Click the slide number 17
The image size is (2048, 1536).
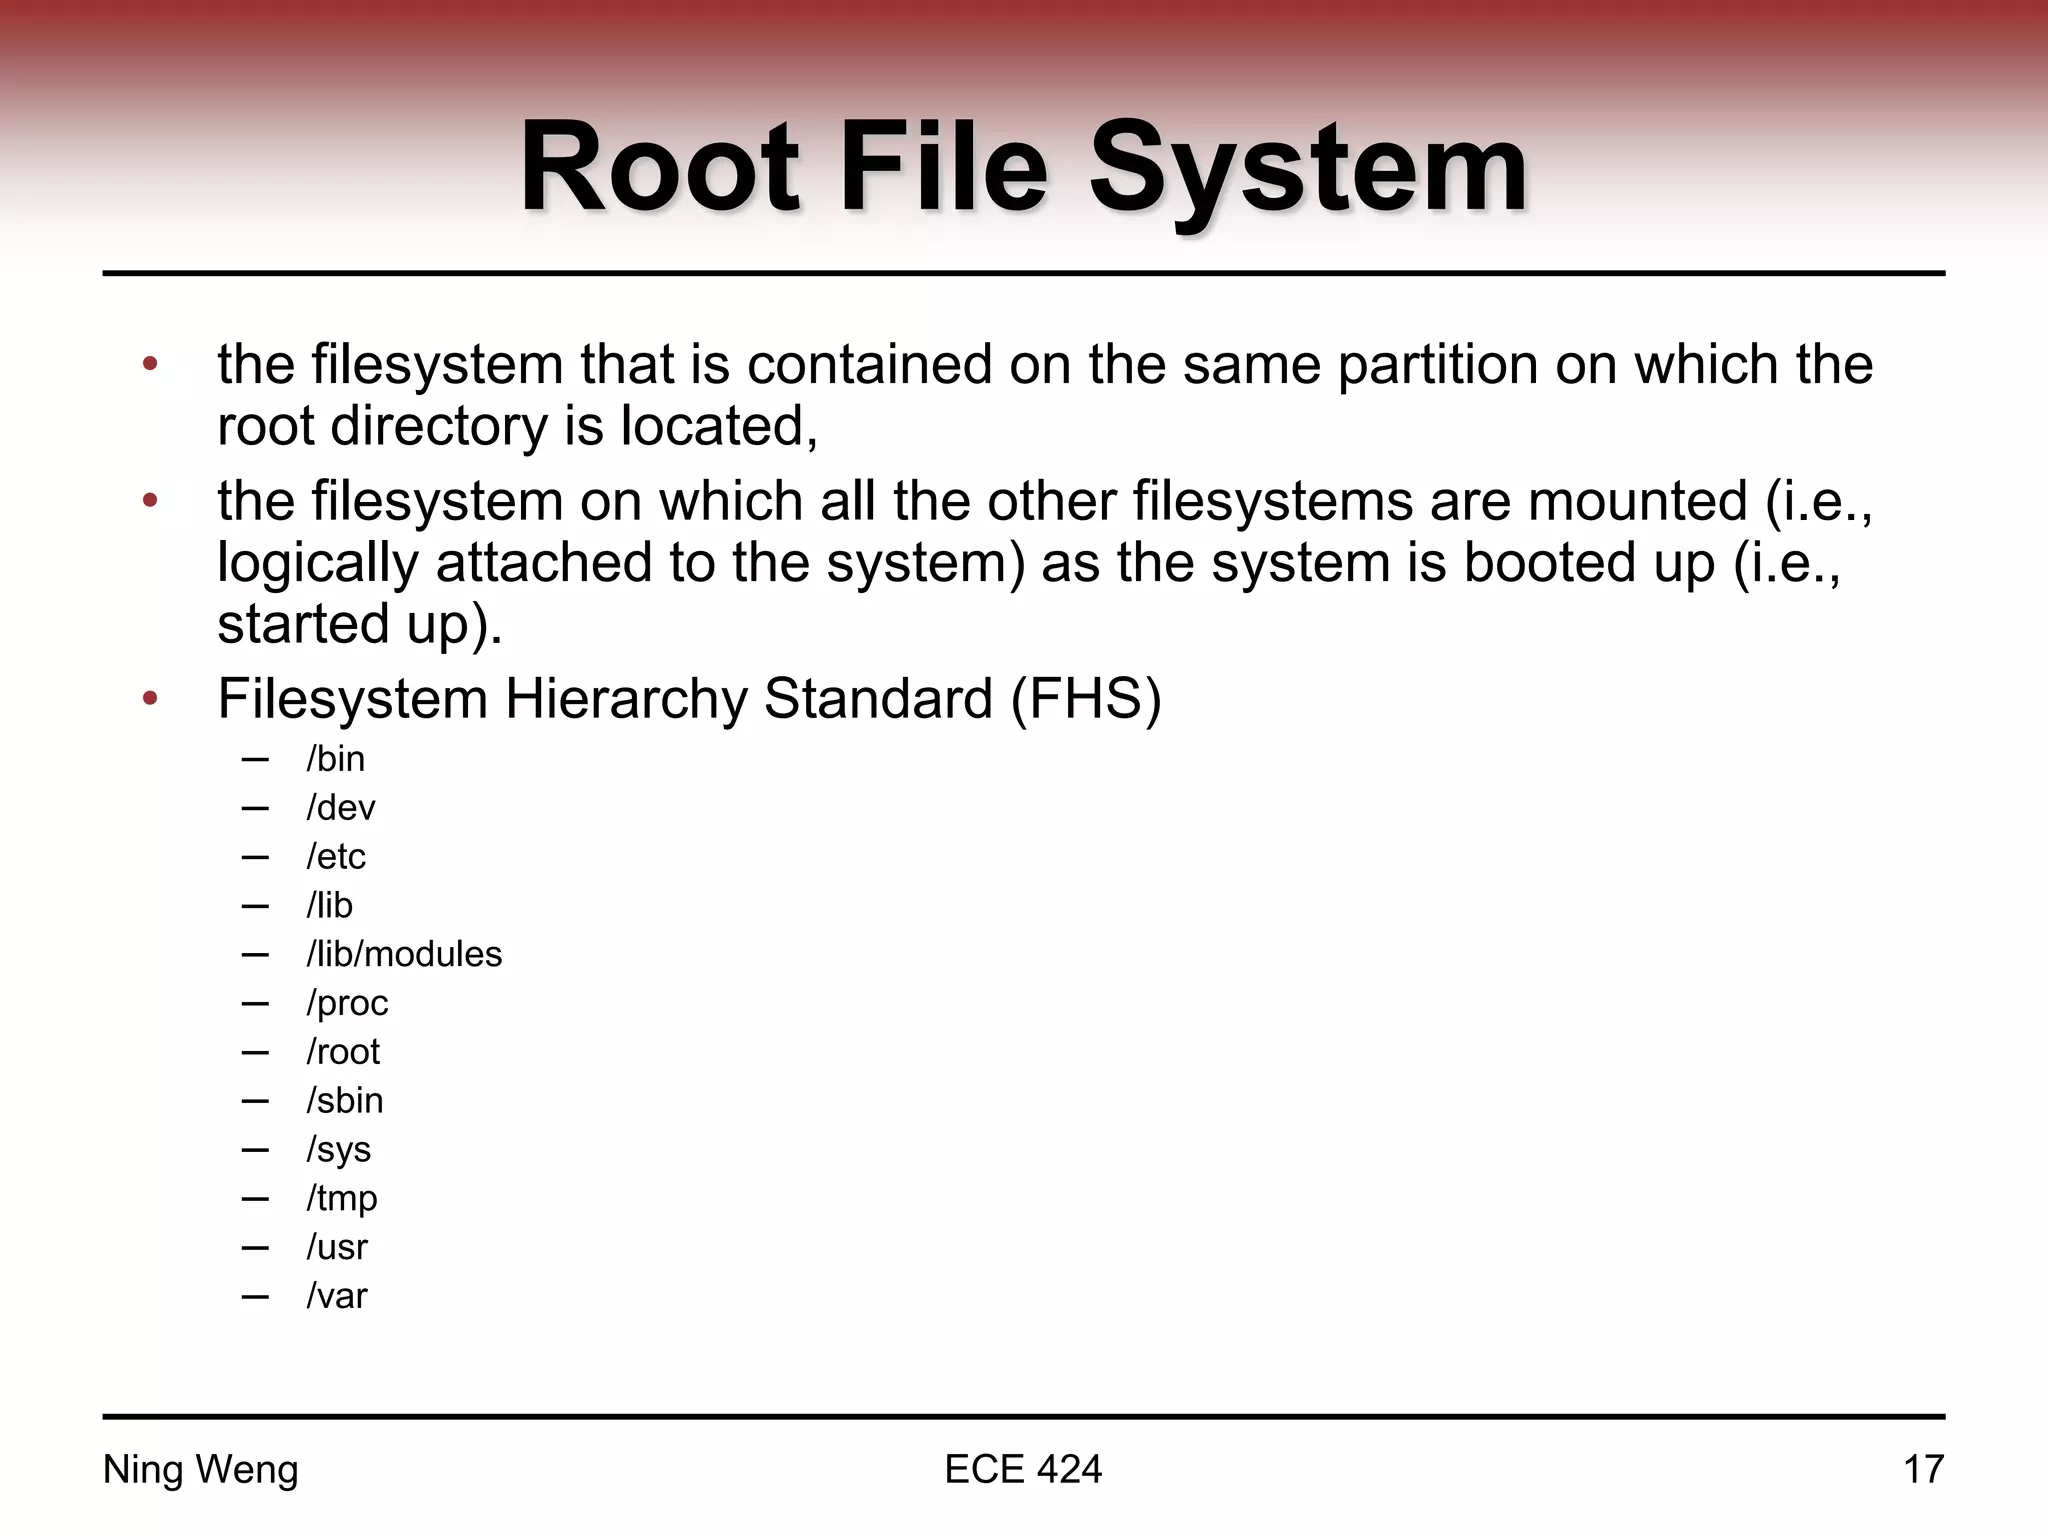click(1923, 1470)
